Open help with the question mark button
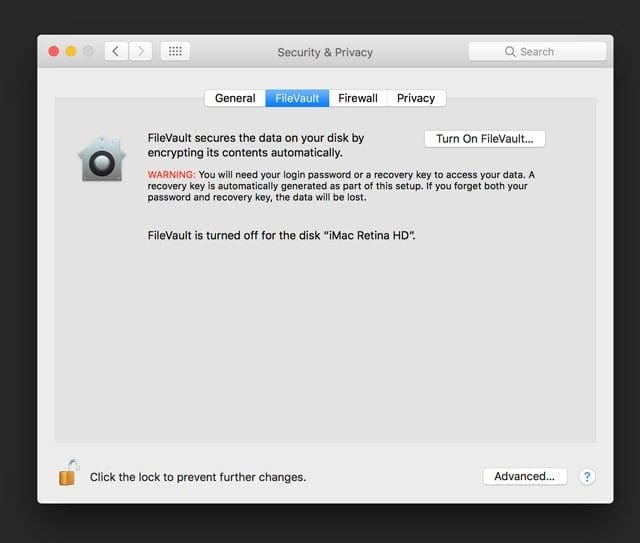The image size is (640, 543). [x=587, y=476]
